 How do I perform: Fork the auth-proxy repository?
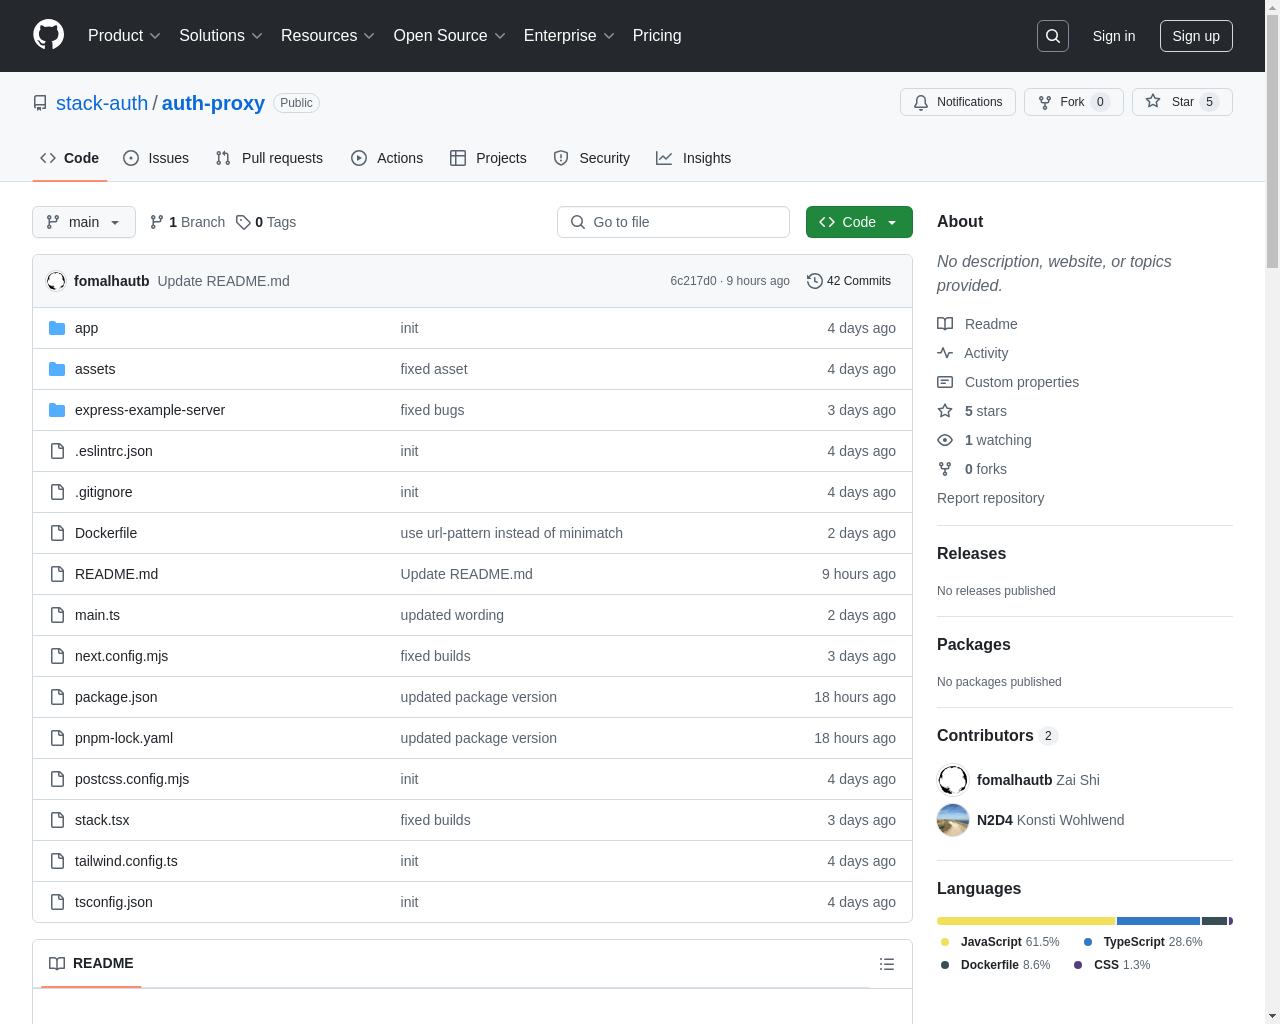[1073, 102]
